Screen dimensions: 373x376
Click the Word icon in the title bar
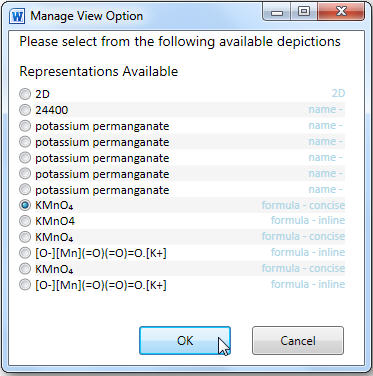[17, 16]
